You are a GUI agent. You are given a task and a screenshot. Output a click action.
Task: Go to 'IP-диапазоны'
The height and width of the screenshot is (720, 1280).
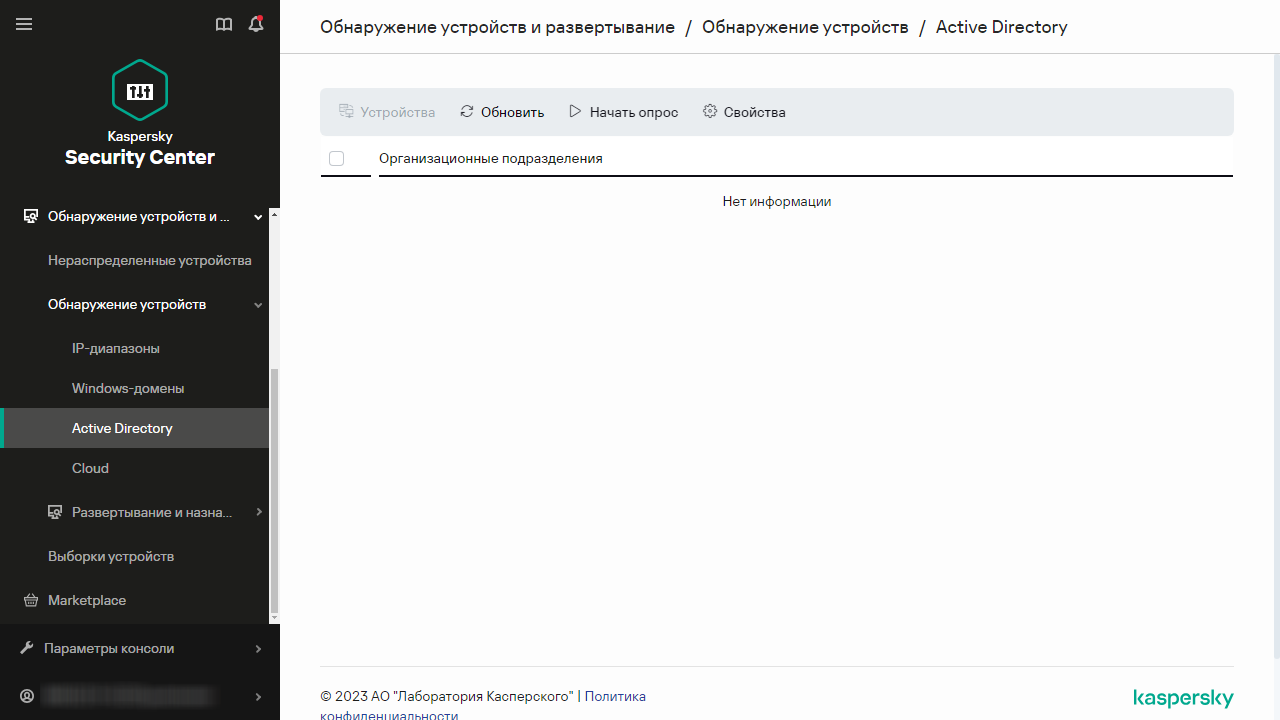click(x=116, y=348)
